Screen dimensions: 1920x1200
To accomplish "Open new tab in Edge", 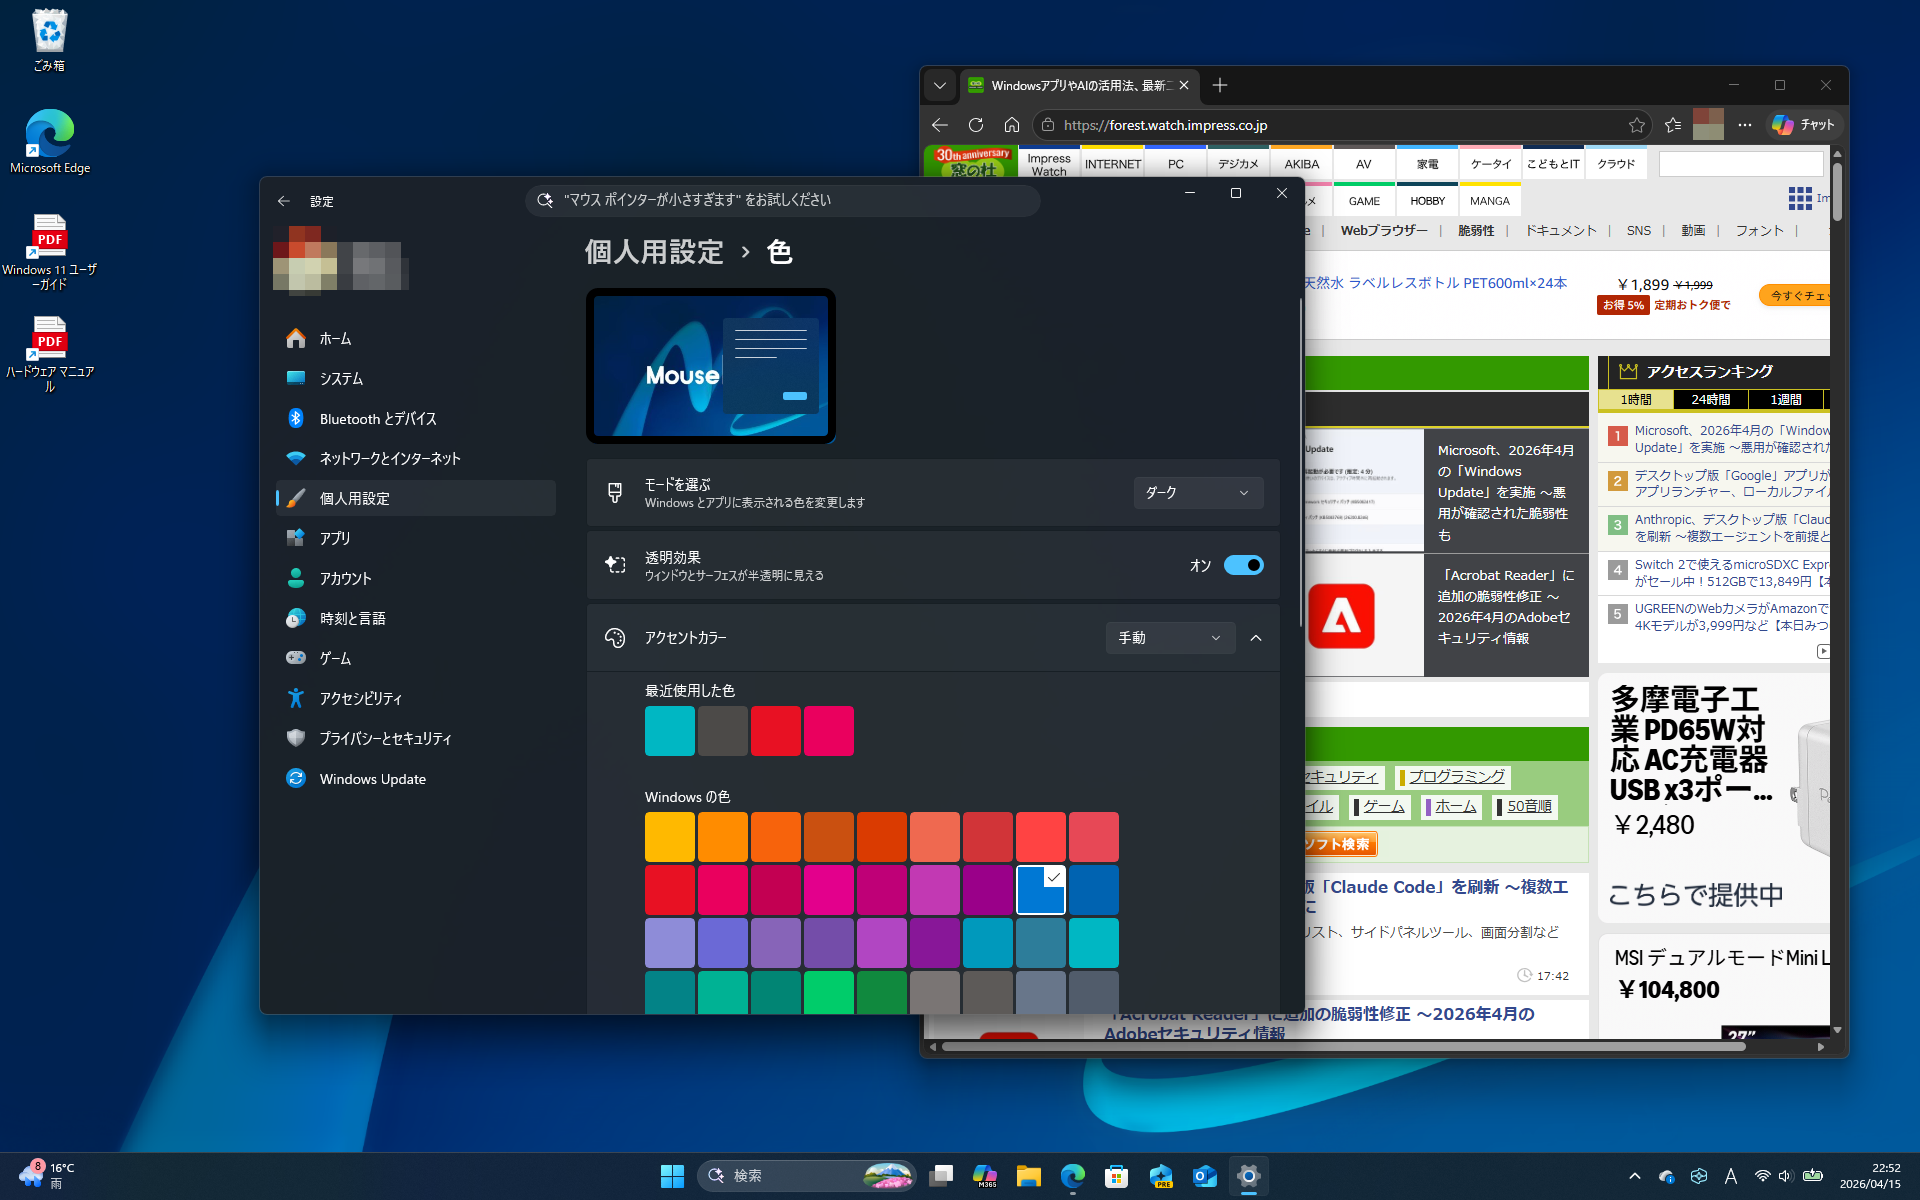I will (x=1219, y=86).
